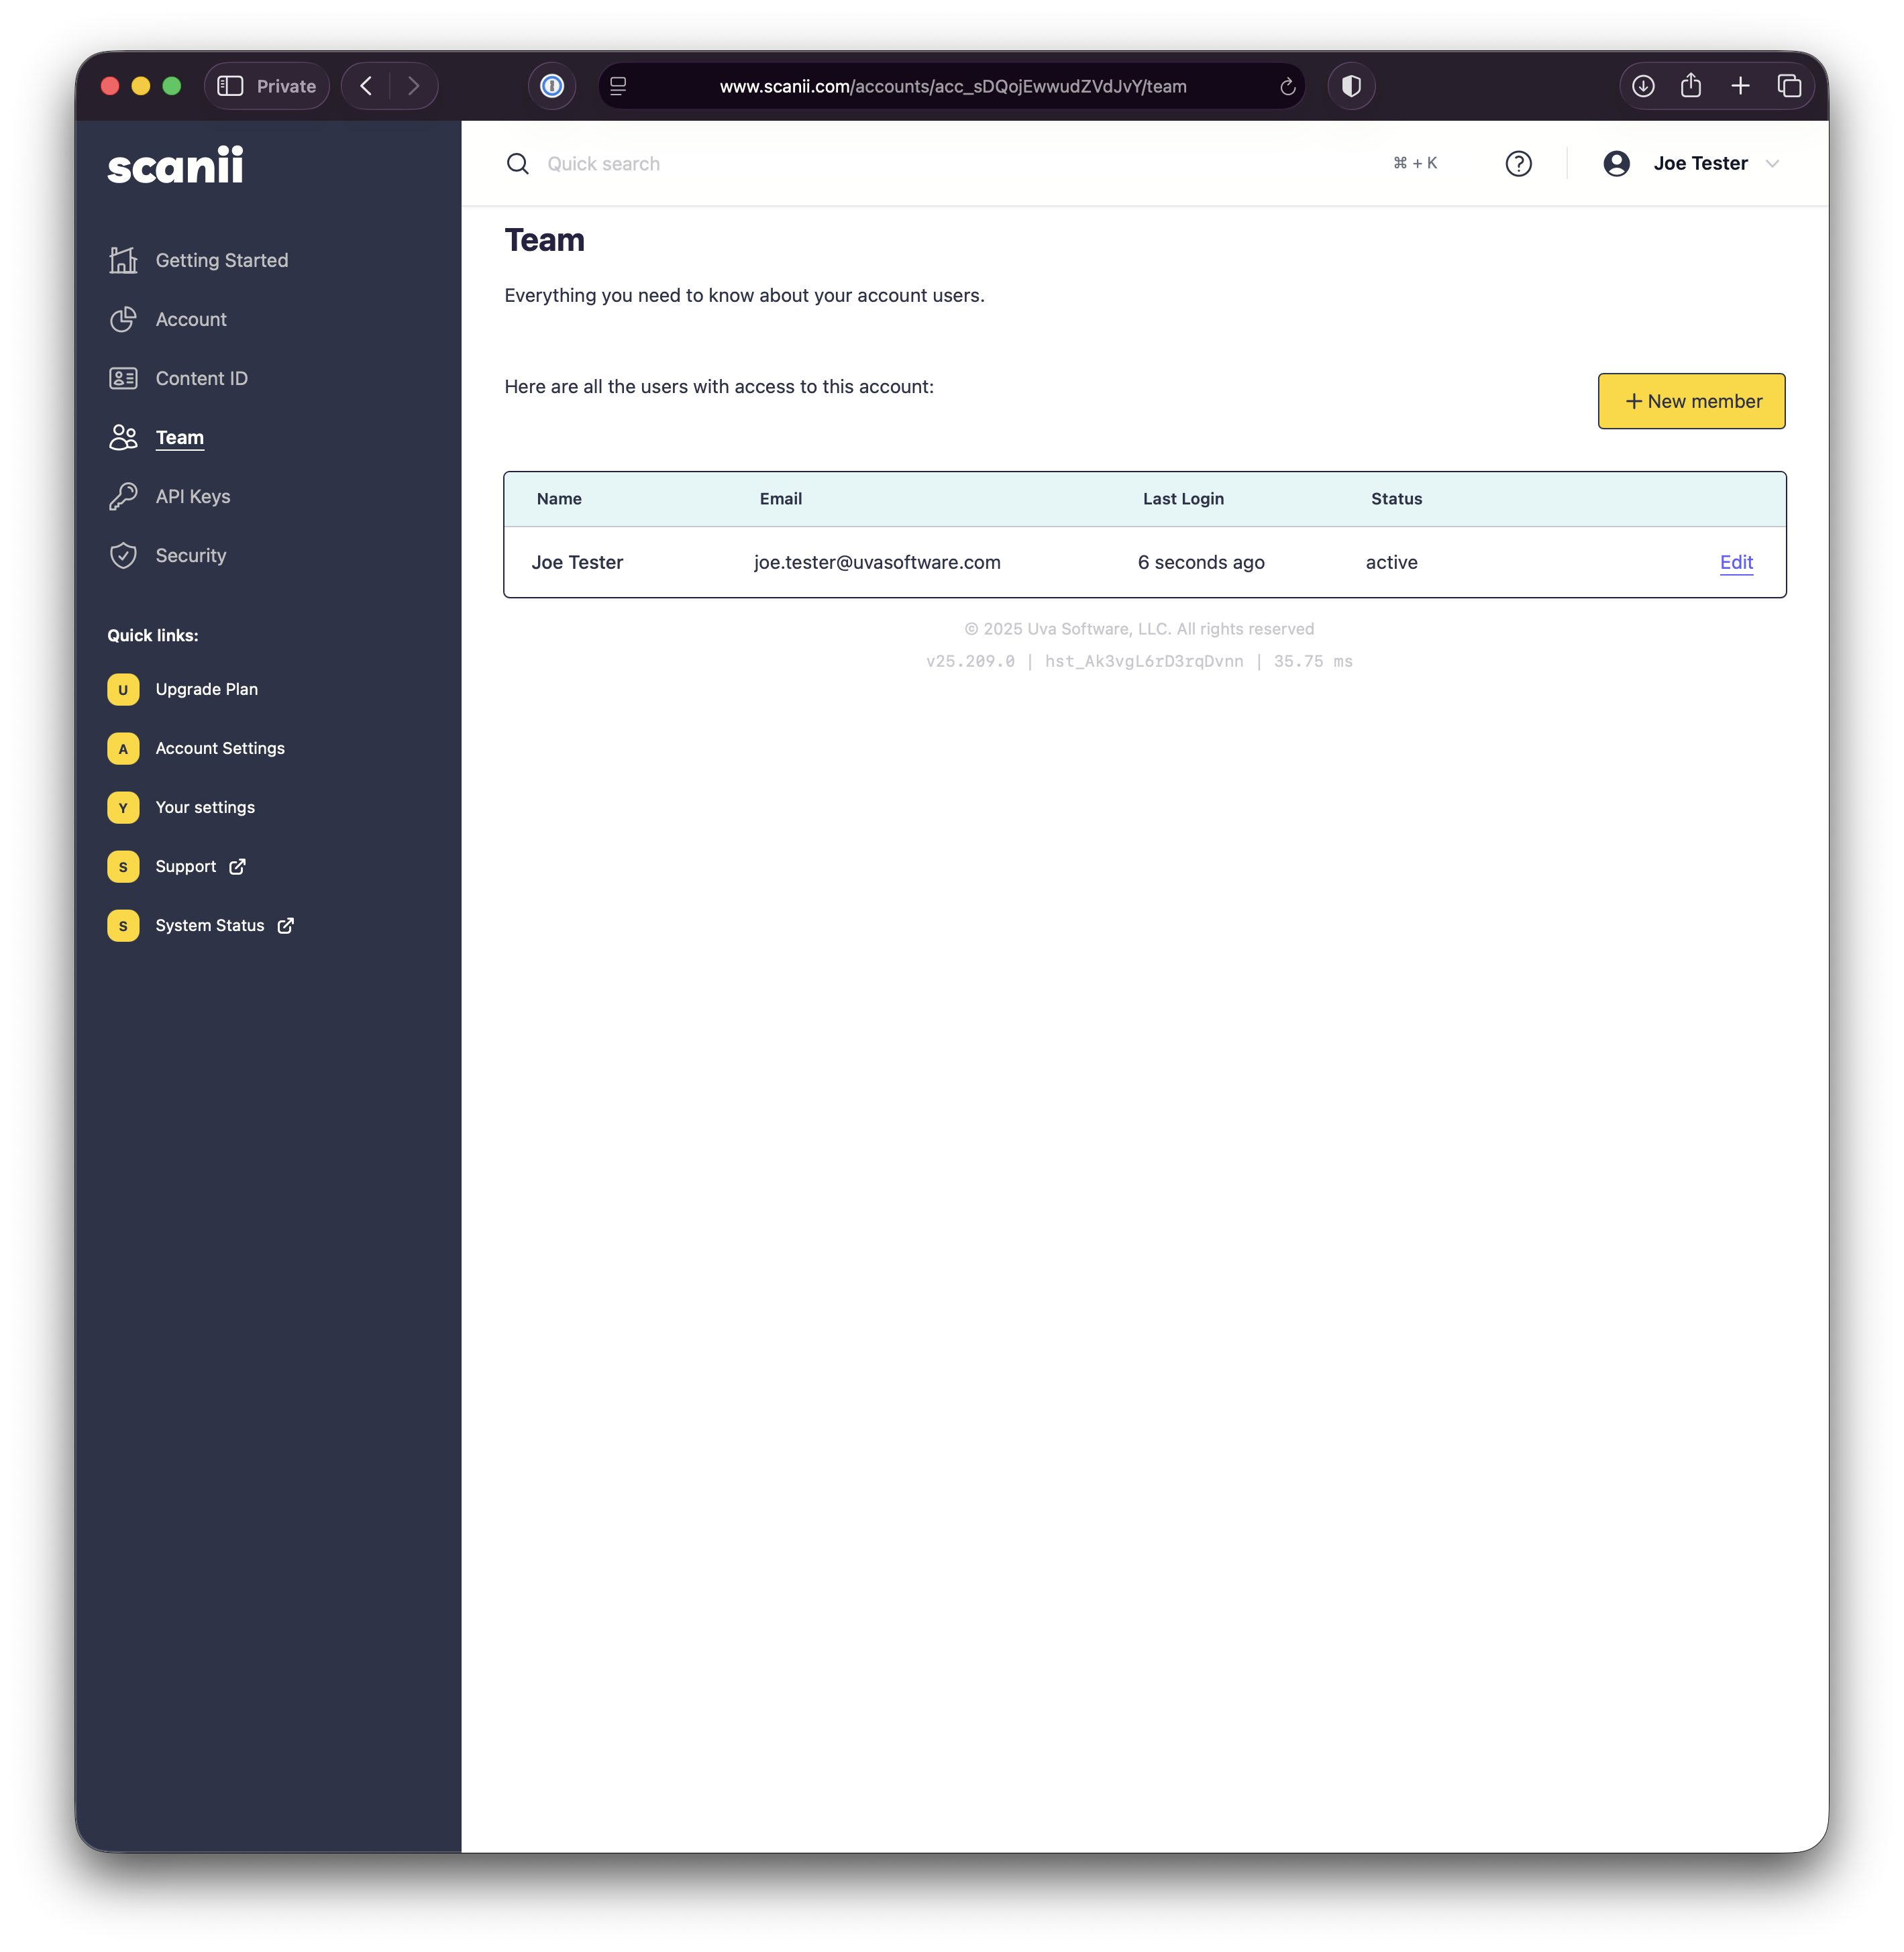Go to Account section

191,319
